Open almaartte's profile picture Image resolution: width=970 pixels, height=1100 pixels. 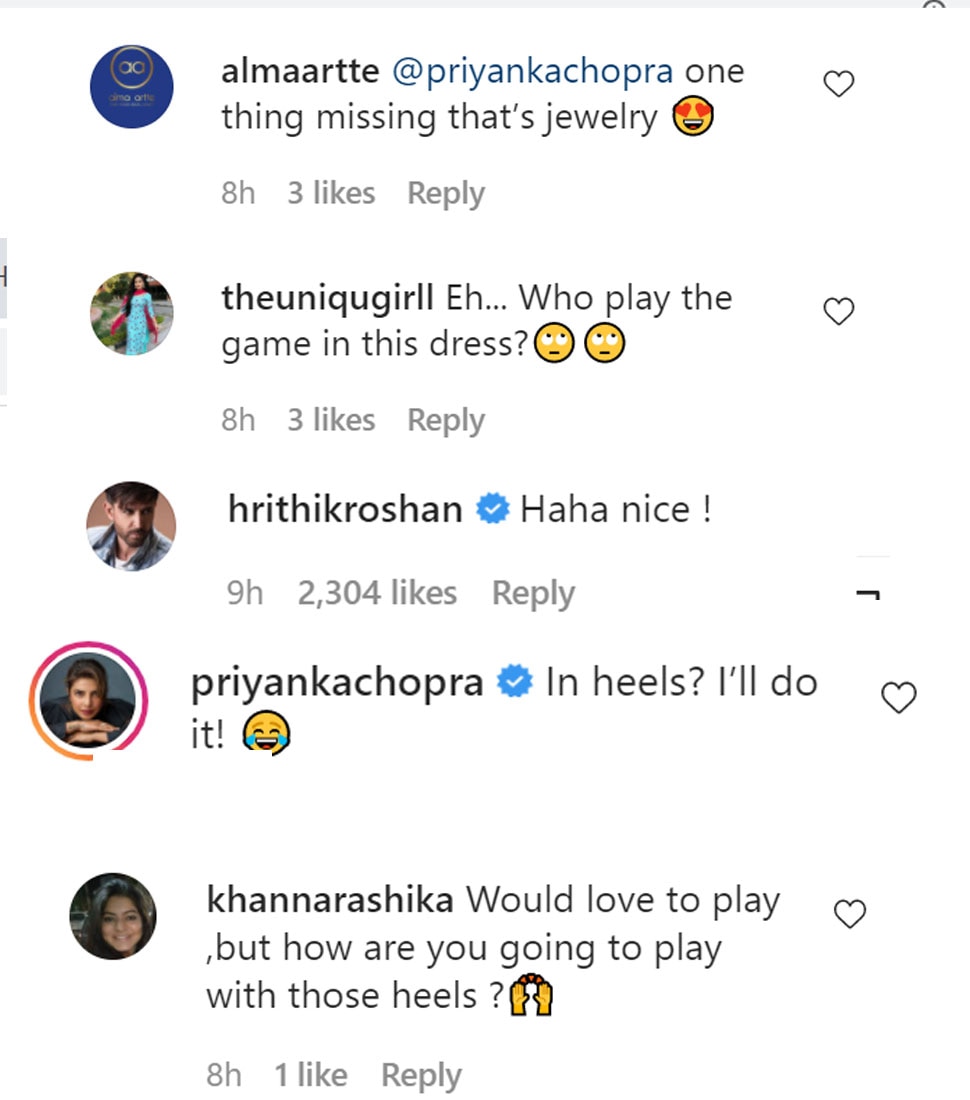[x=132, y=87]
